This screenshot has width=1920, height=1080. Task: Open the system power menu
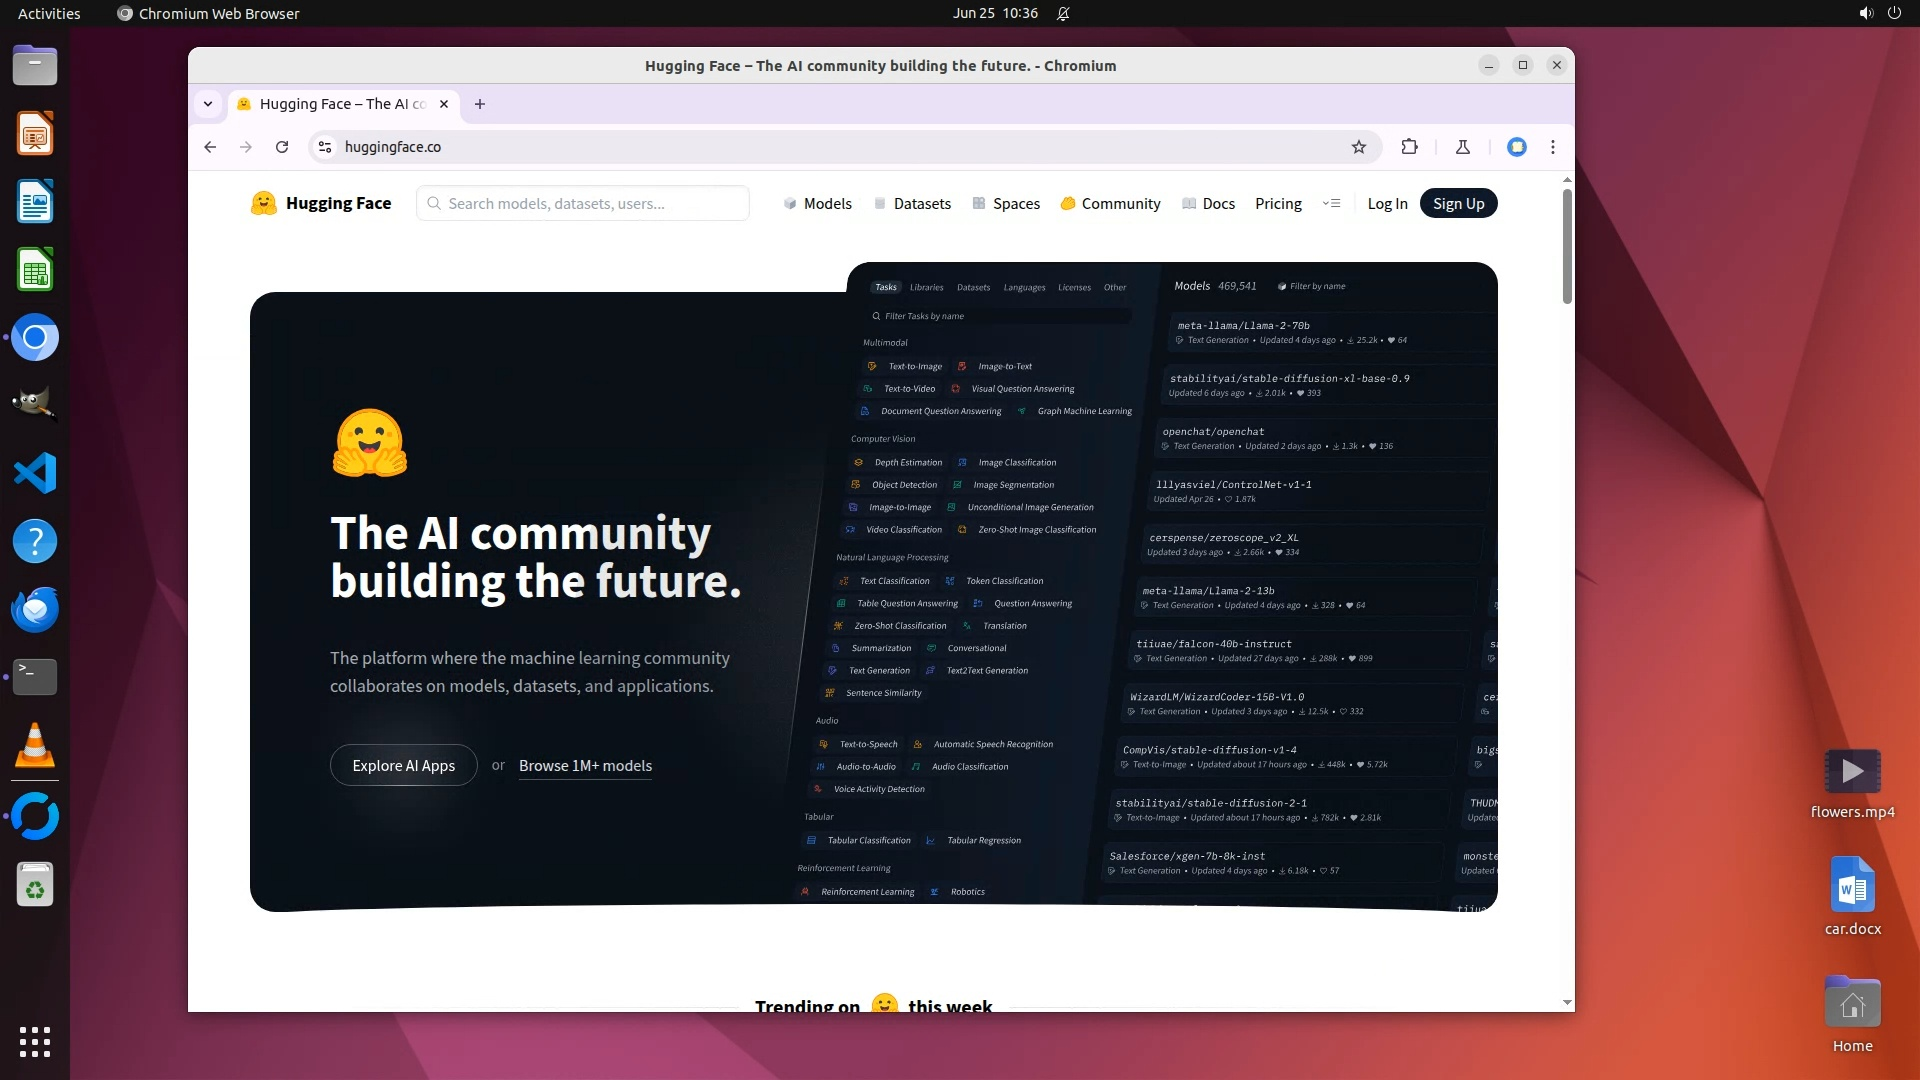1893,13
